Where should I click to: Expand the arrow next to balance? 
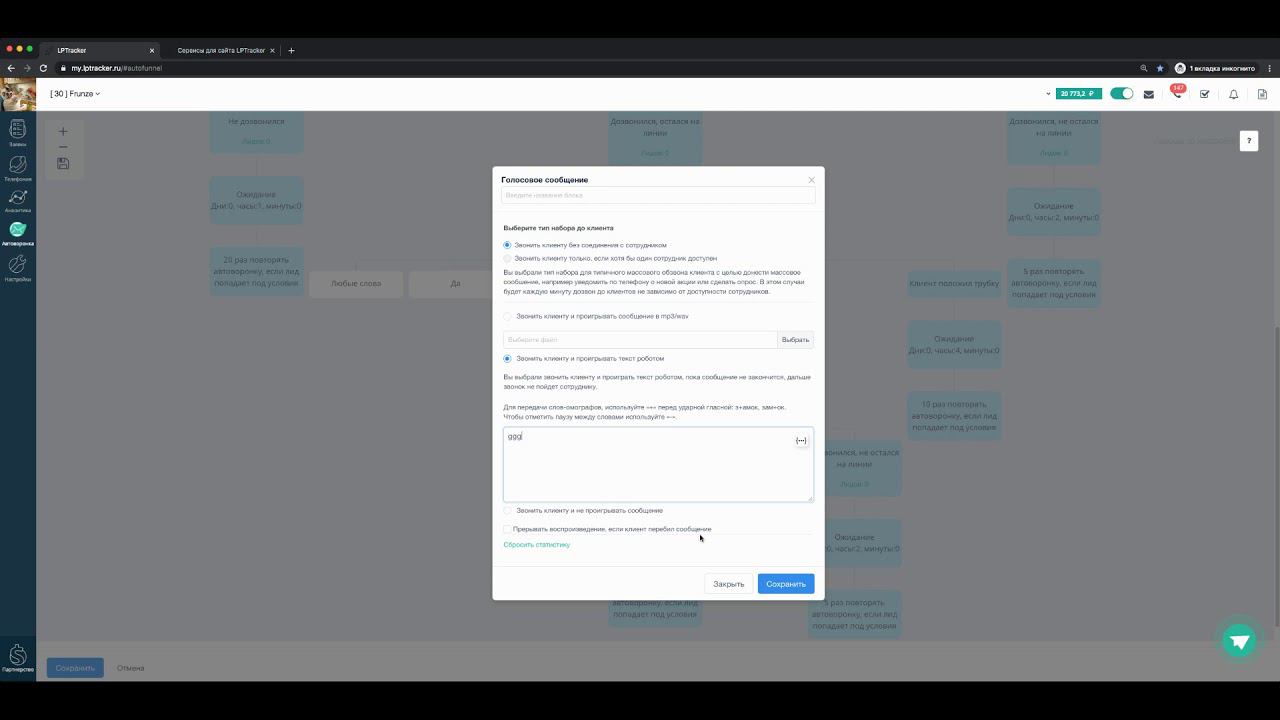1048,94
